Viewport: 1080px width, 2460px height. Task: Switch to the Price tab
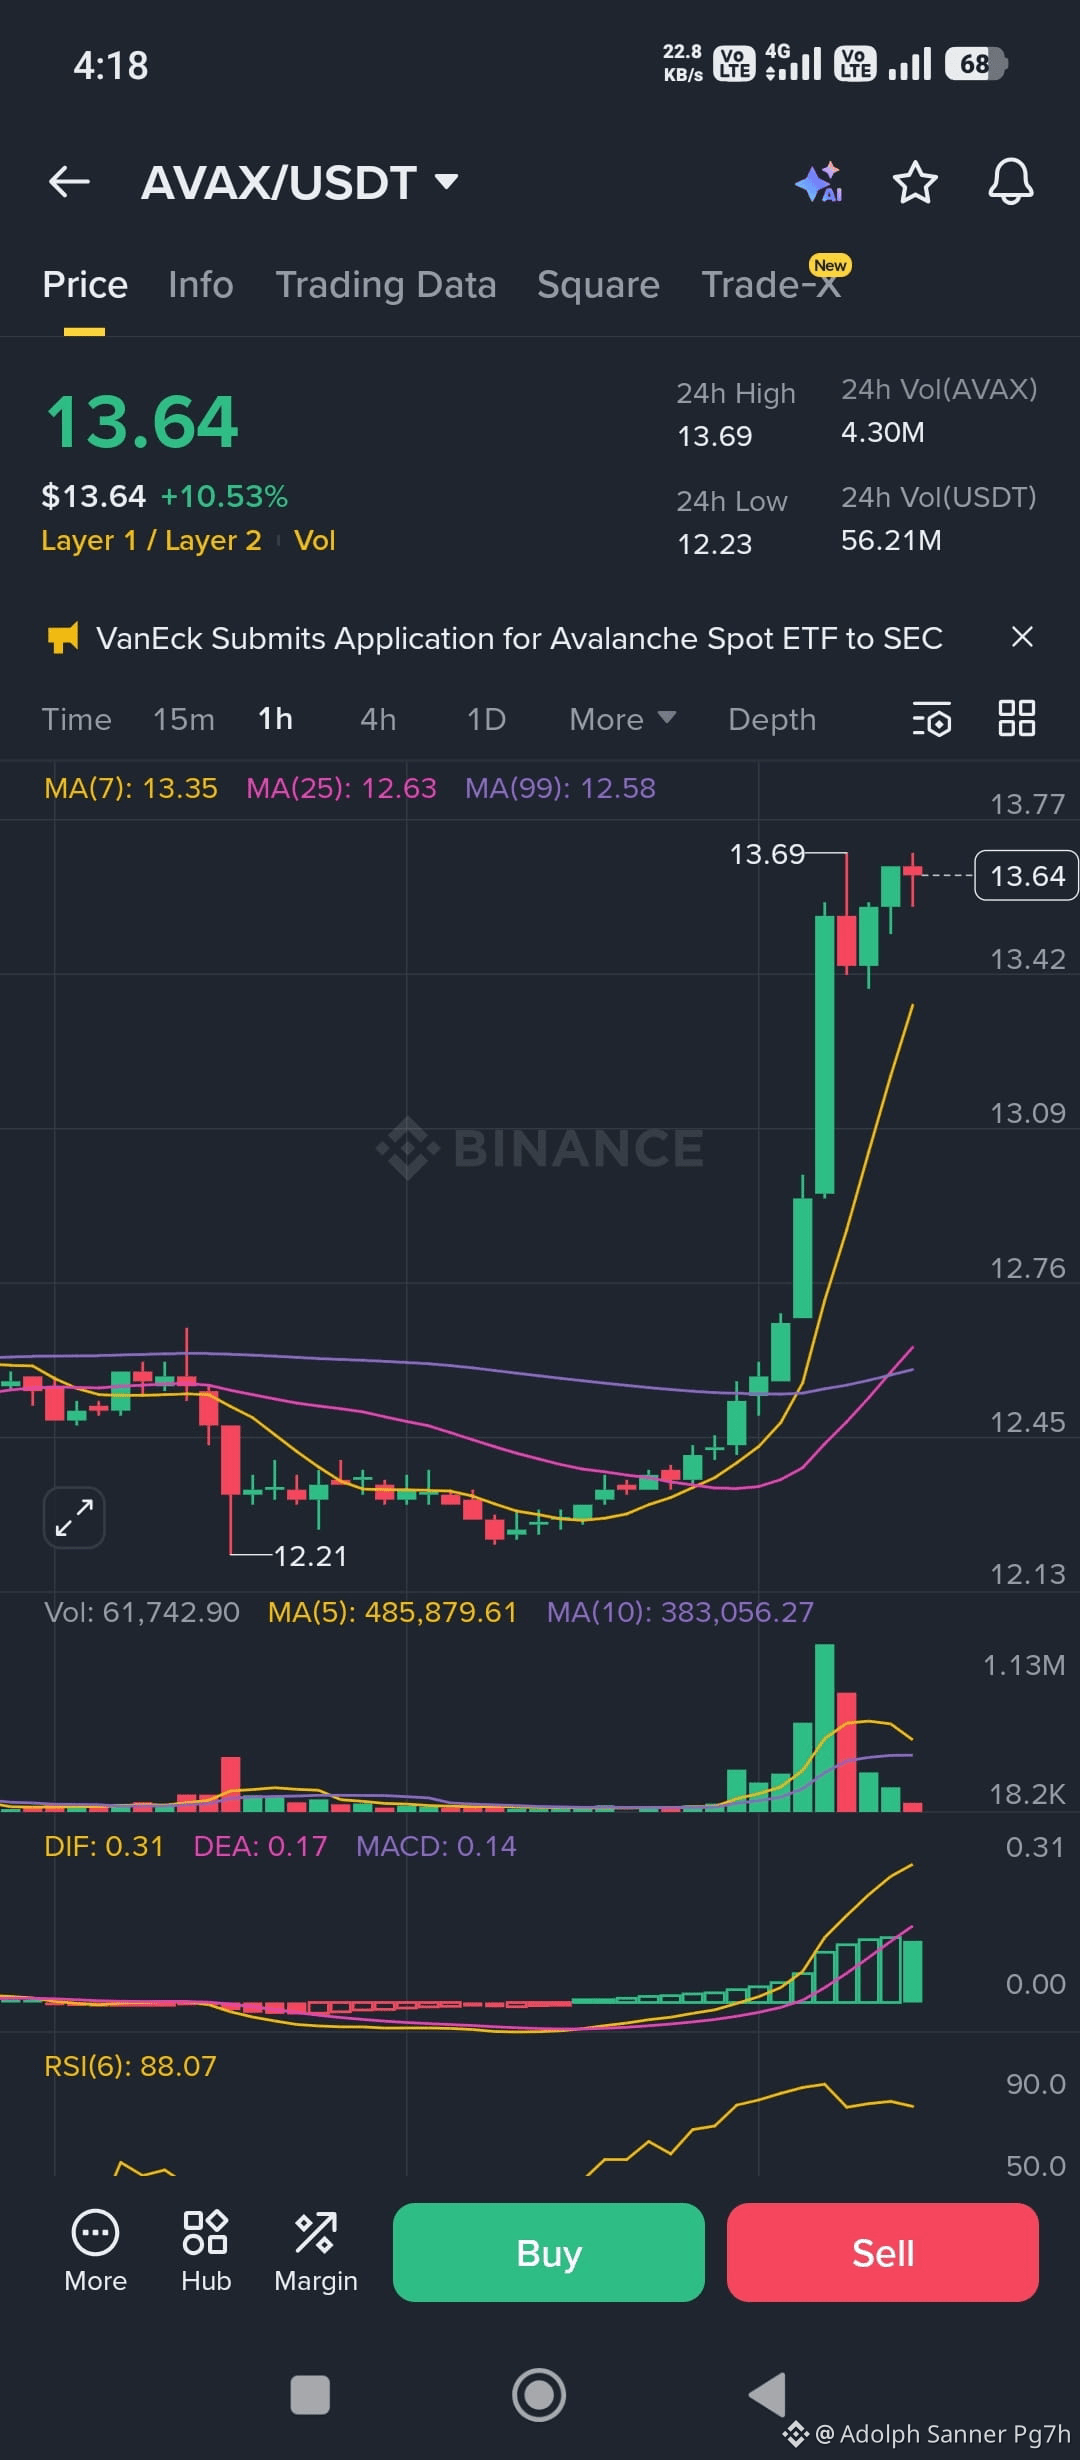(x=85, y=285)
